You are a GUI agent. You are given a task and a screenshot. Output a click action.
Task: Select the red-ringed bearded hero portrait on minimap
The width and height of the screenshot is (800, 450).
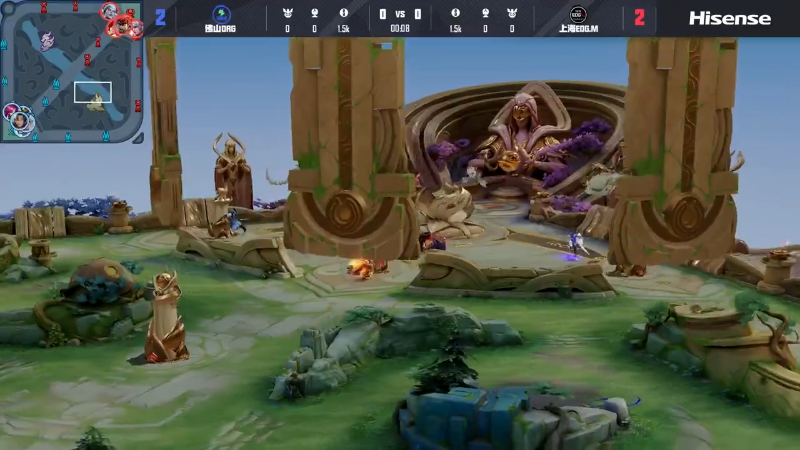click(122, 26)
